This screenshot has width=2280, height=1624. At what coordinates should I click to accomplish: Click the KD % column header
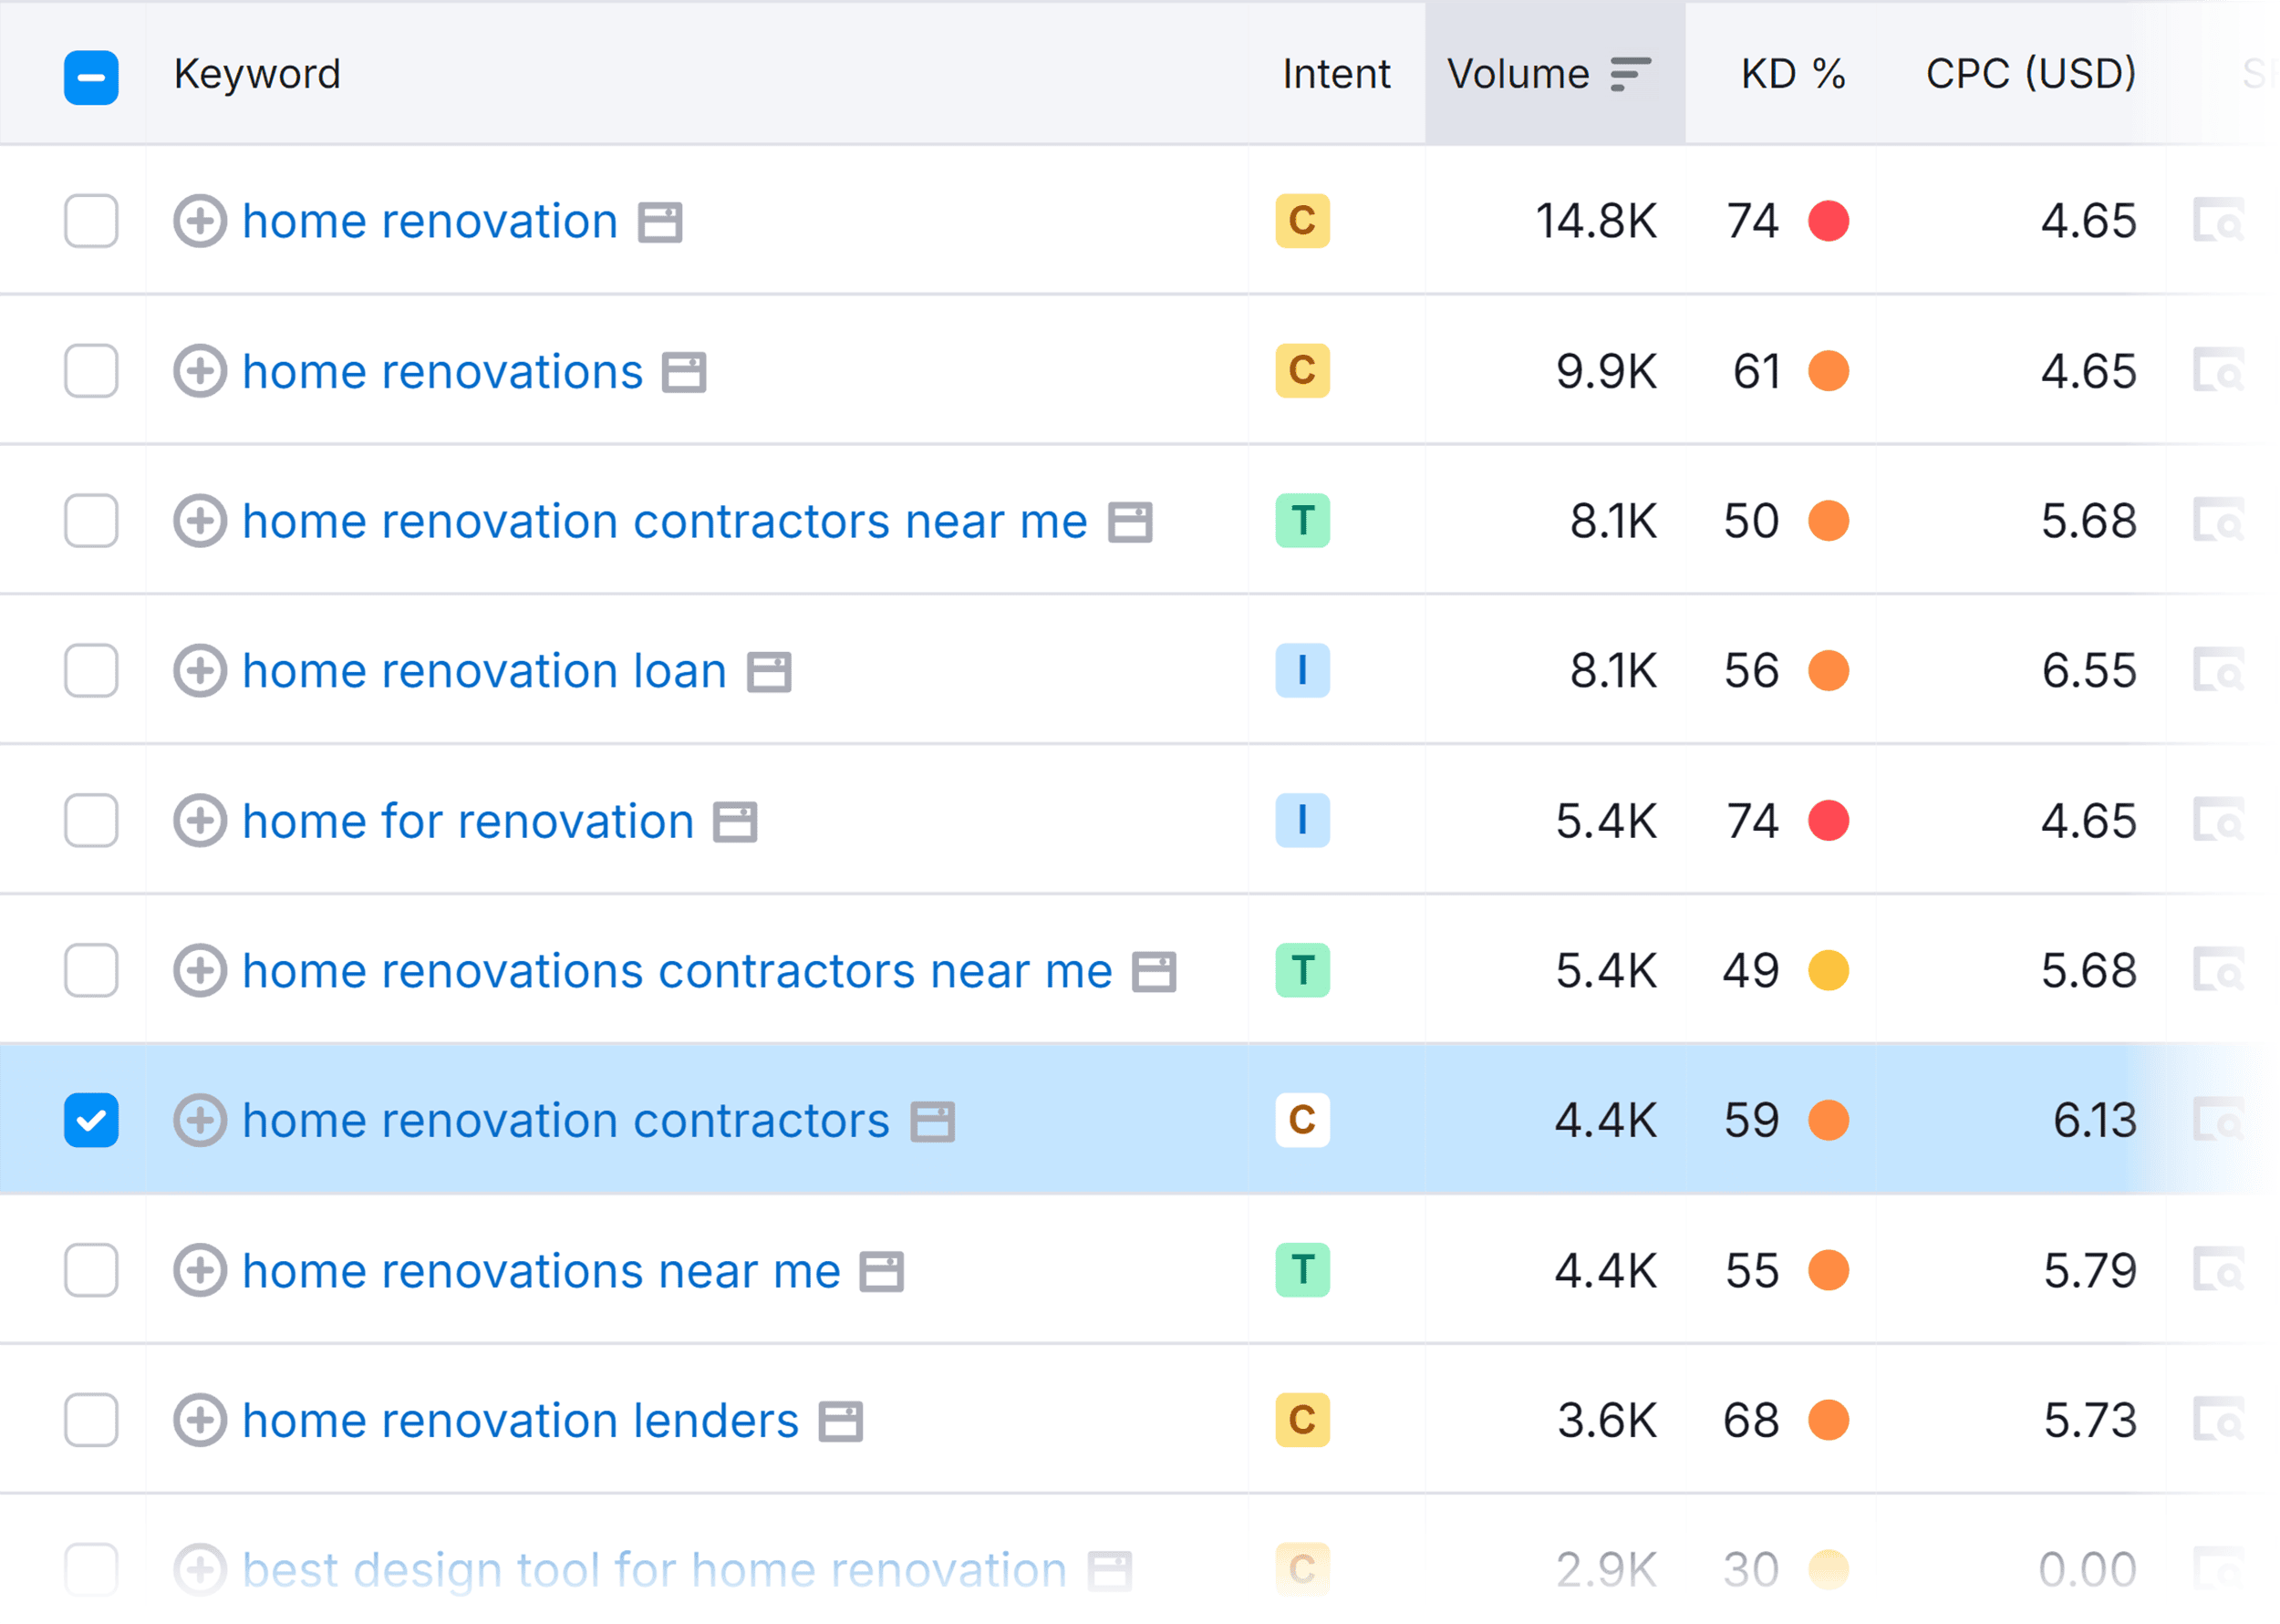(x=1792, y=73)
